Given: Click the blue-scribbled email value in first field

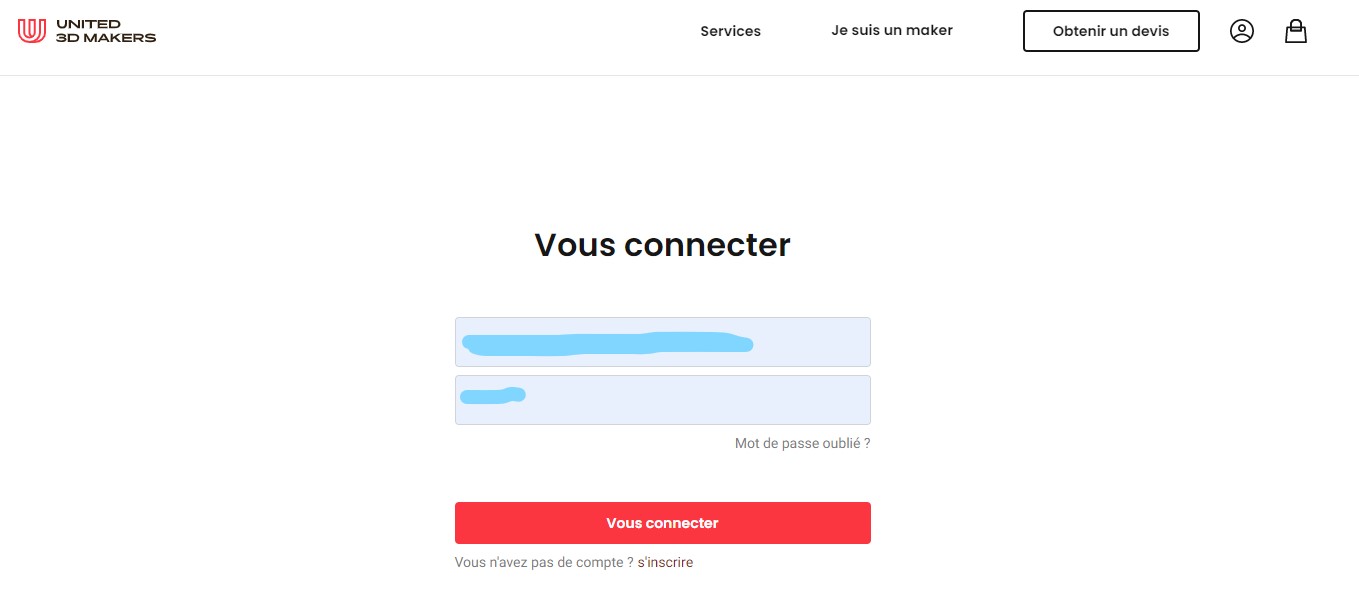Looking at the screenshot, I should (605, 344).
